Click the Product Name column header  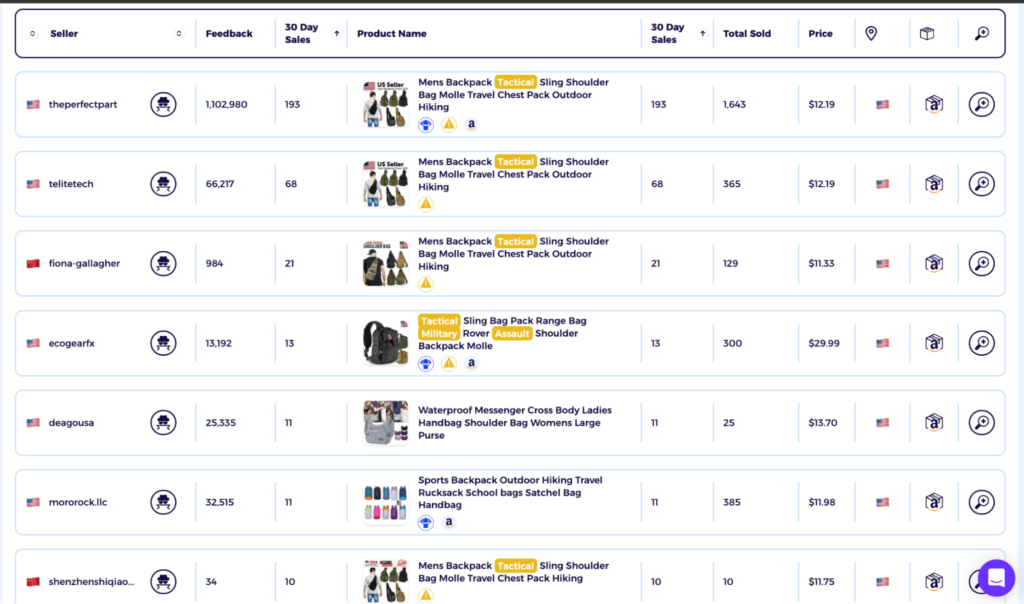pos(392,33)
